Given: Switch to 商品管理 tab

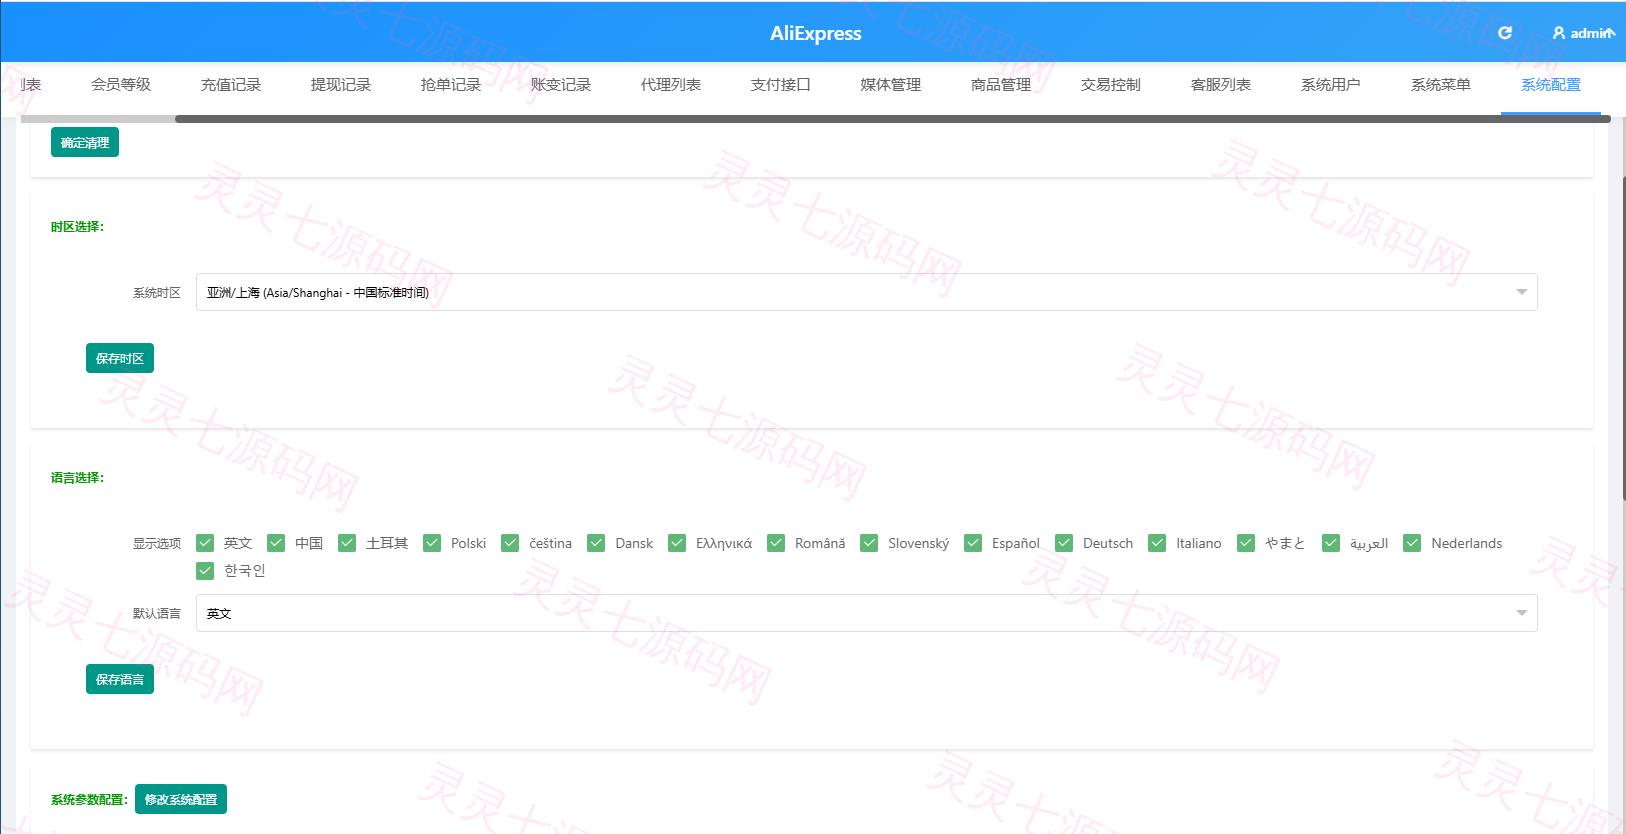Looking at the screenshot, I should [x=1001, y=85].
